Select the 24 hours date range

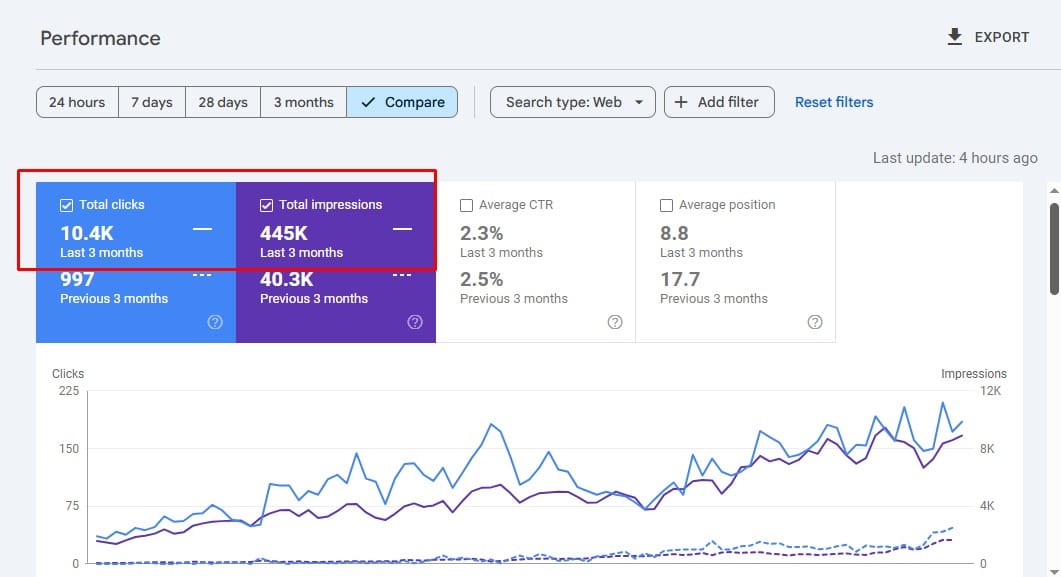point(77,102)
